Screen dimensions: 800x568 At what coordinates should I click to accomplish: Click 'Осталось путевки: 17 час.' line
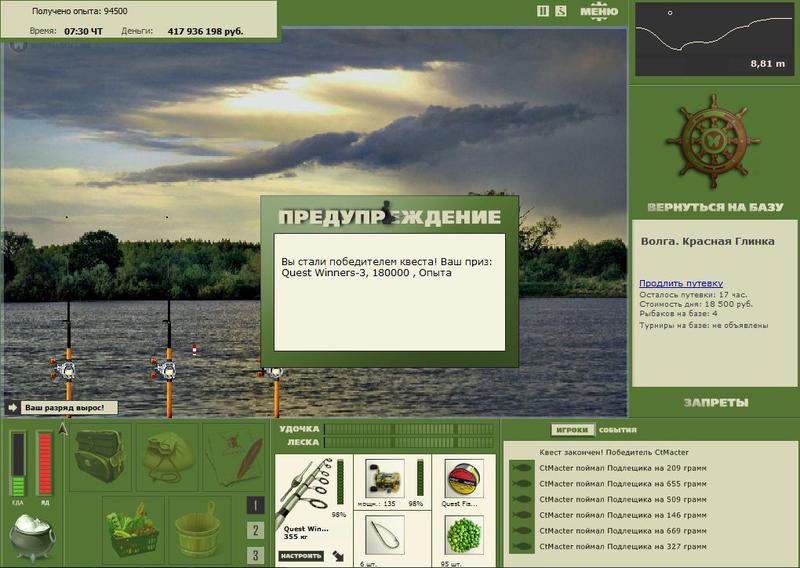[x=693, y=294]
